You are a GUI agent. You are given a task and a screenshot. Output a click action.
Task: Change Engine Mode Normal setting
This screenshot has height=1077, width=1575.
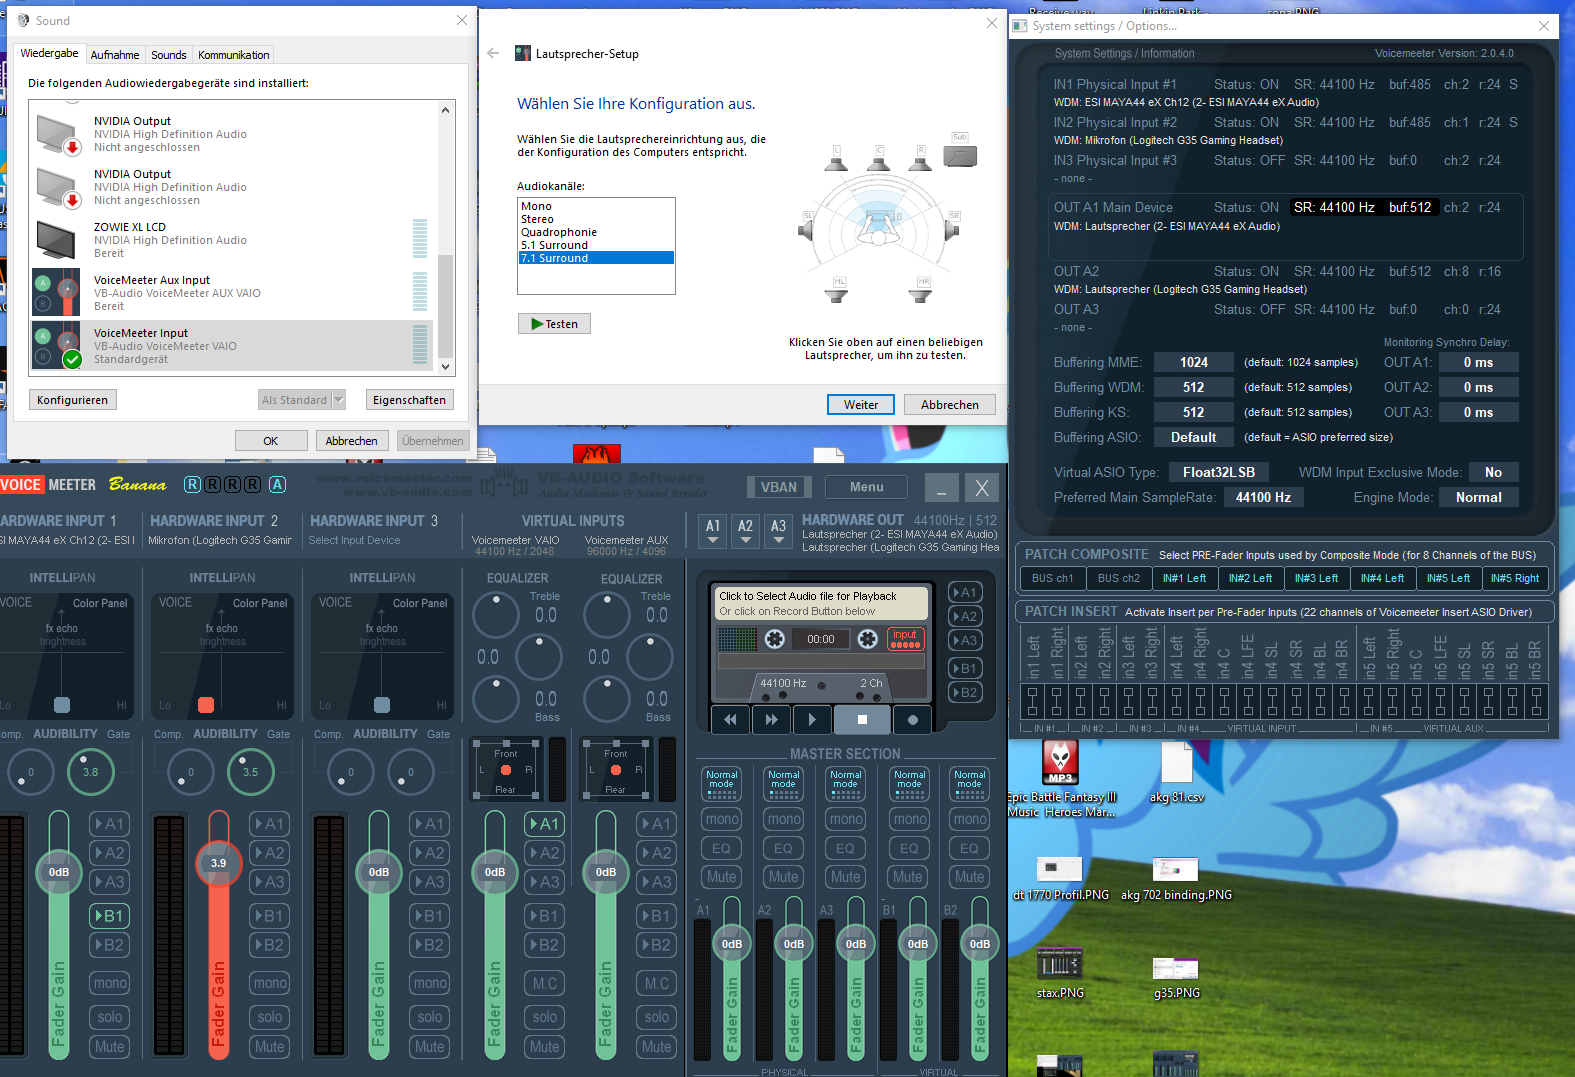point(1478,497)
